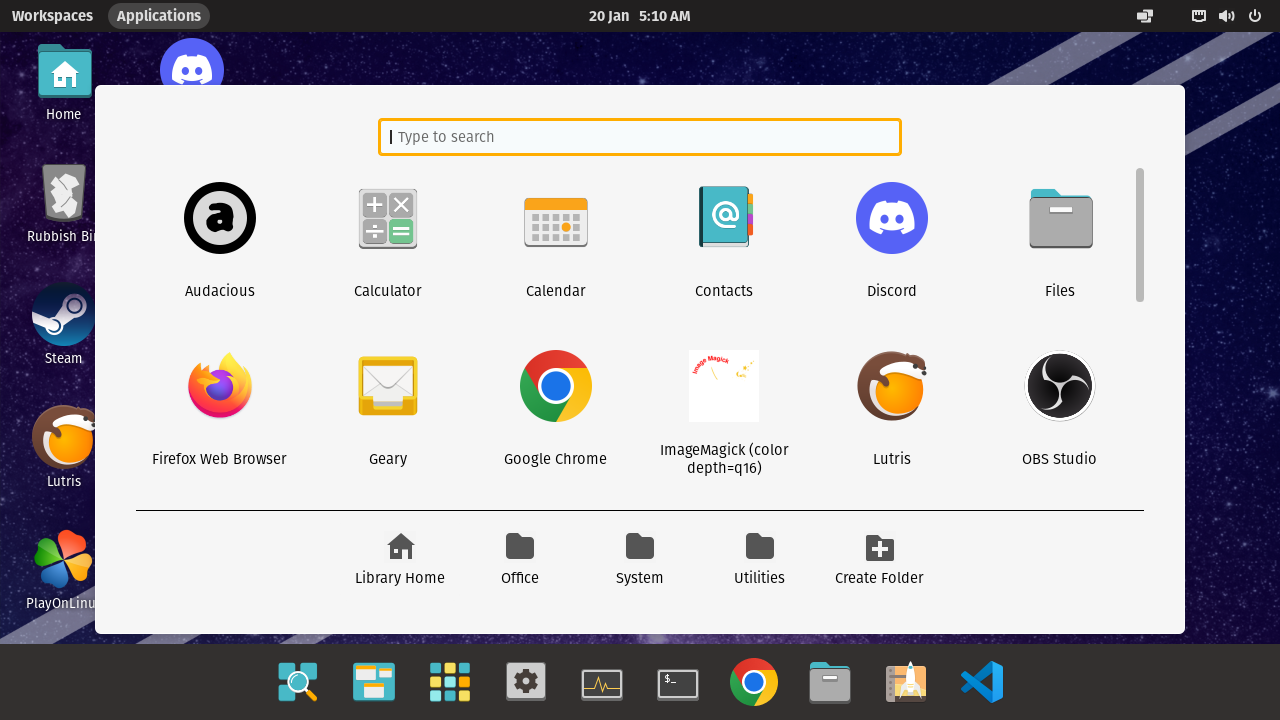Click Create Folder

(880, 559)
